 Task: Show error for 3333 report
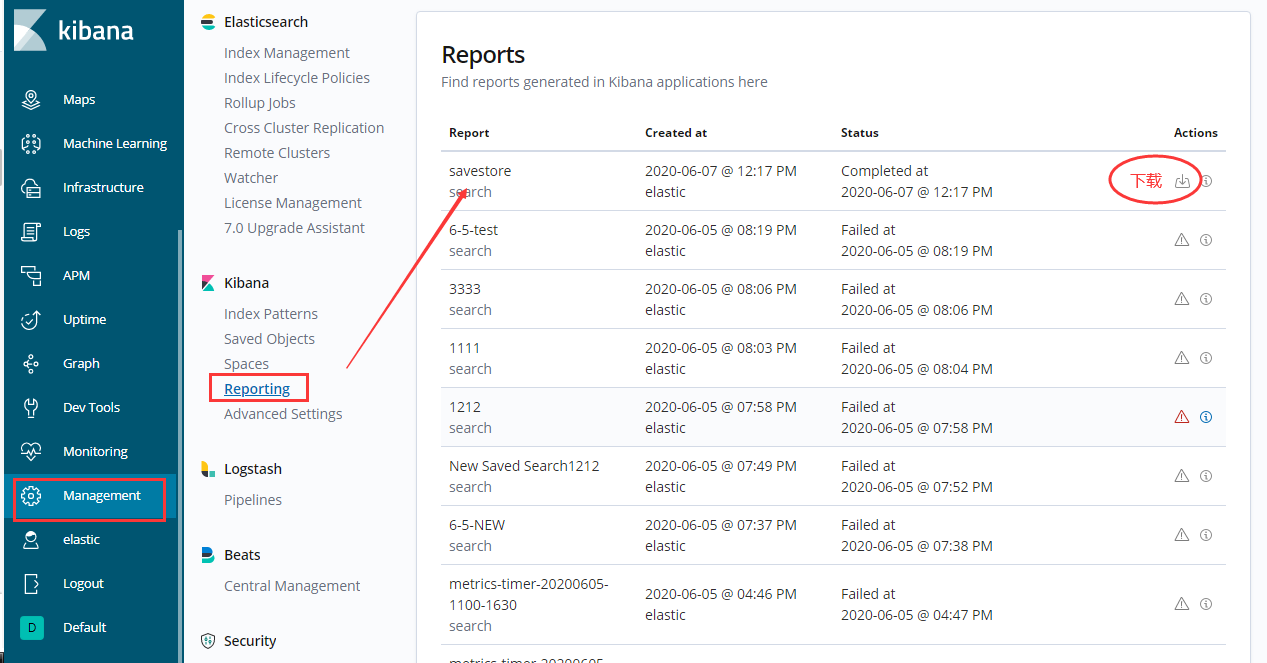point(1181,299)
